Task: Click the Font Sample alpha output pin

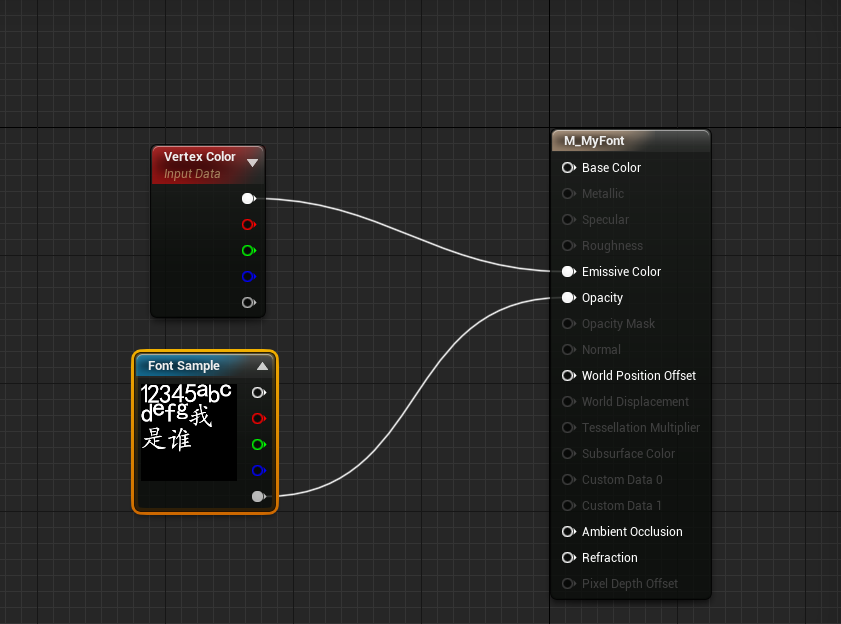Action: (259, 496)
